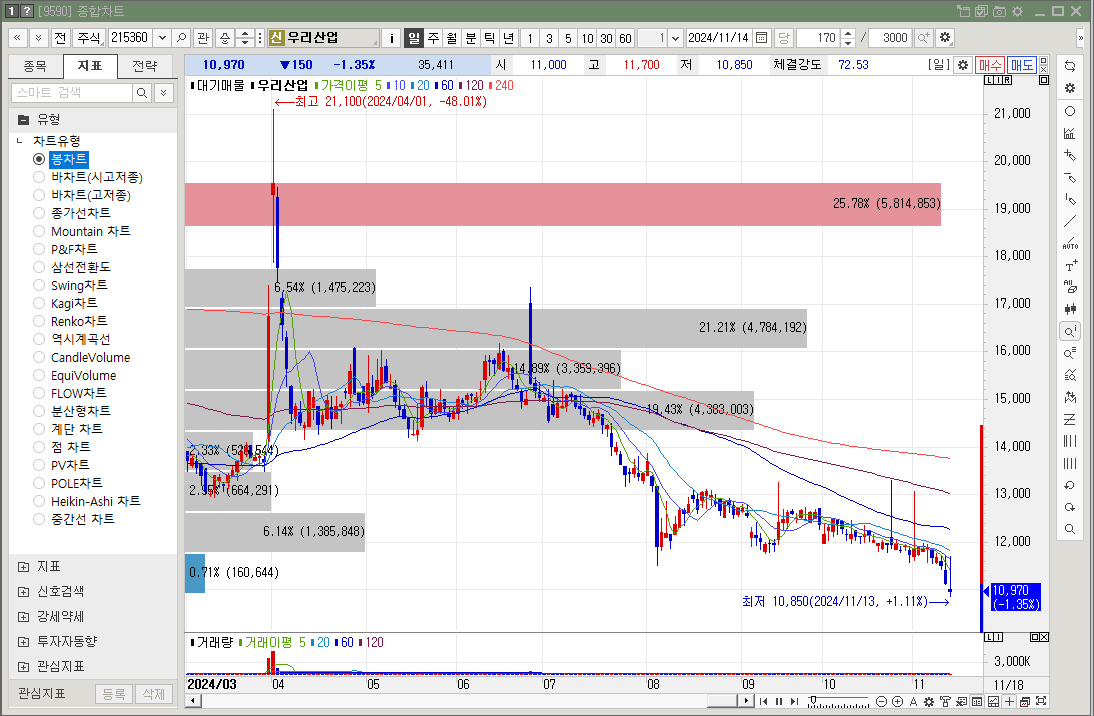Open the tick interval dropdown arrow
This screenshot has width=1094, height=716.
[675, 38]
